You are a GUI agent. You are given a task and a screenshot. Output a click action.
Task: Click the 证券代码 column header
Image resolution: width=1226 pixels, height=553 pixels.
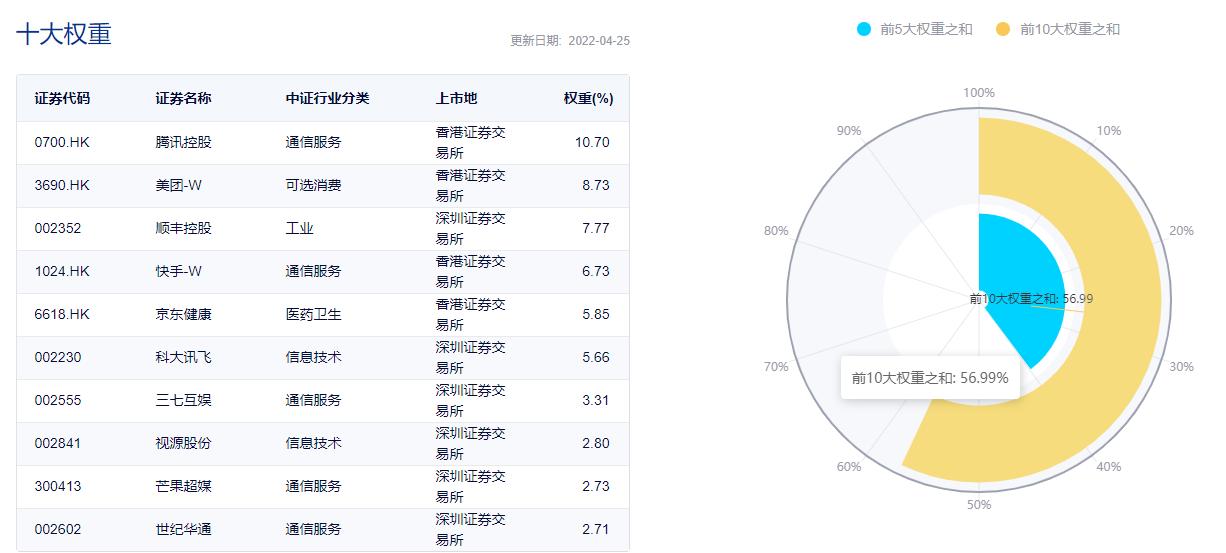point(62,98)
